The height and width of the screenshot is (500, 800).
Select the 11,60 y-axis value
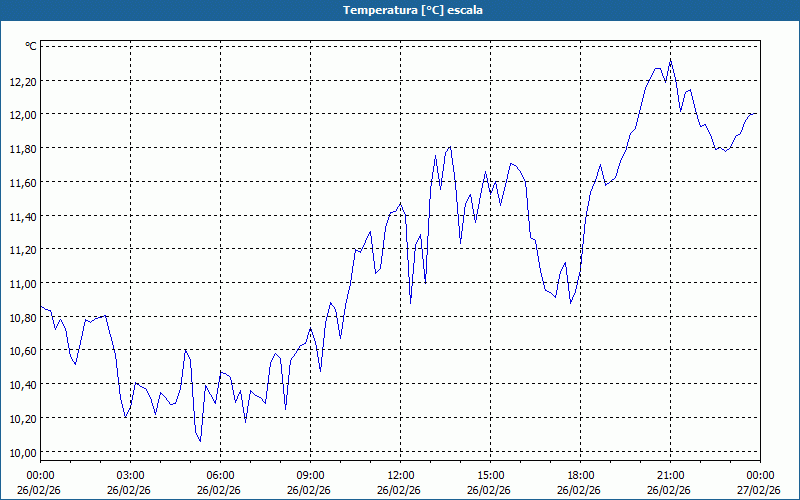coord(22,182)
